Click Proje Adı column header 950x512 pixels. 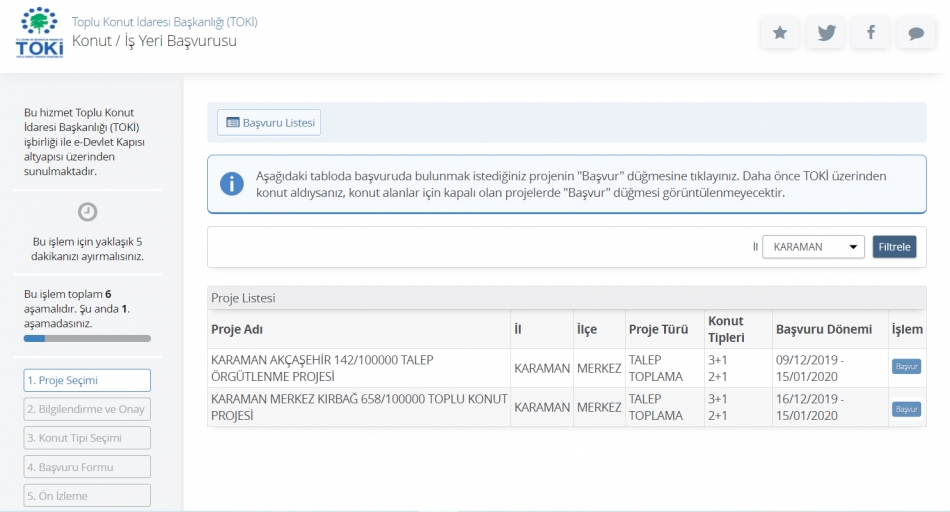[x=237, y=329]
